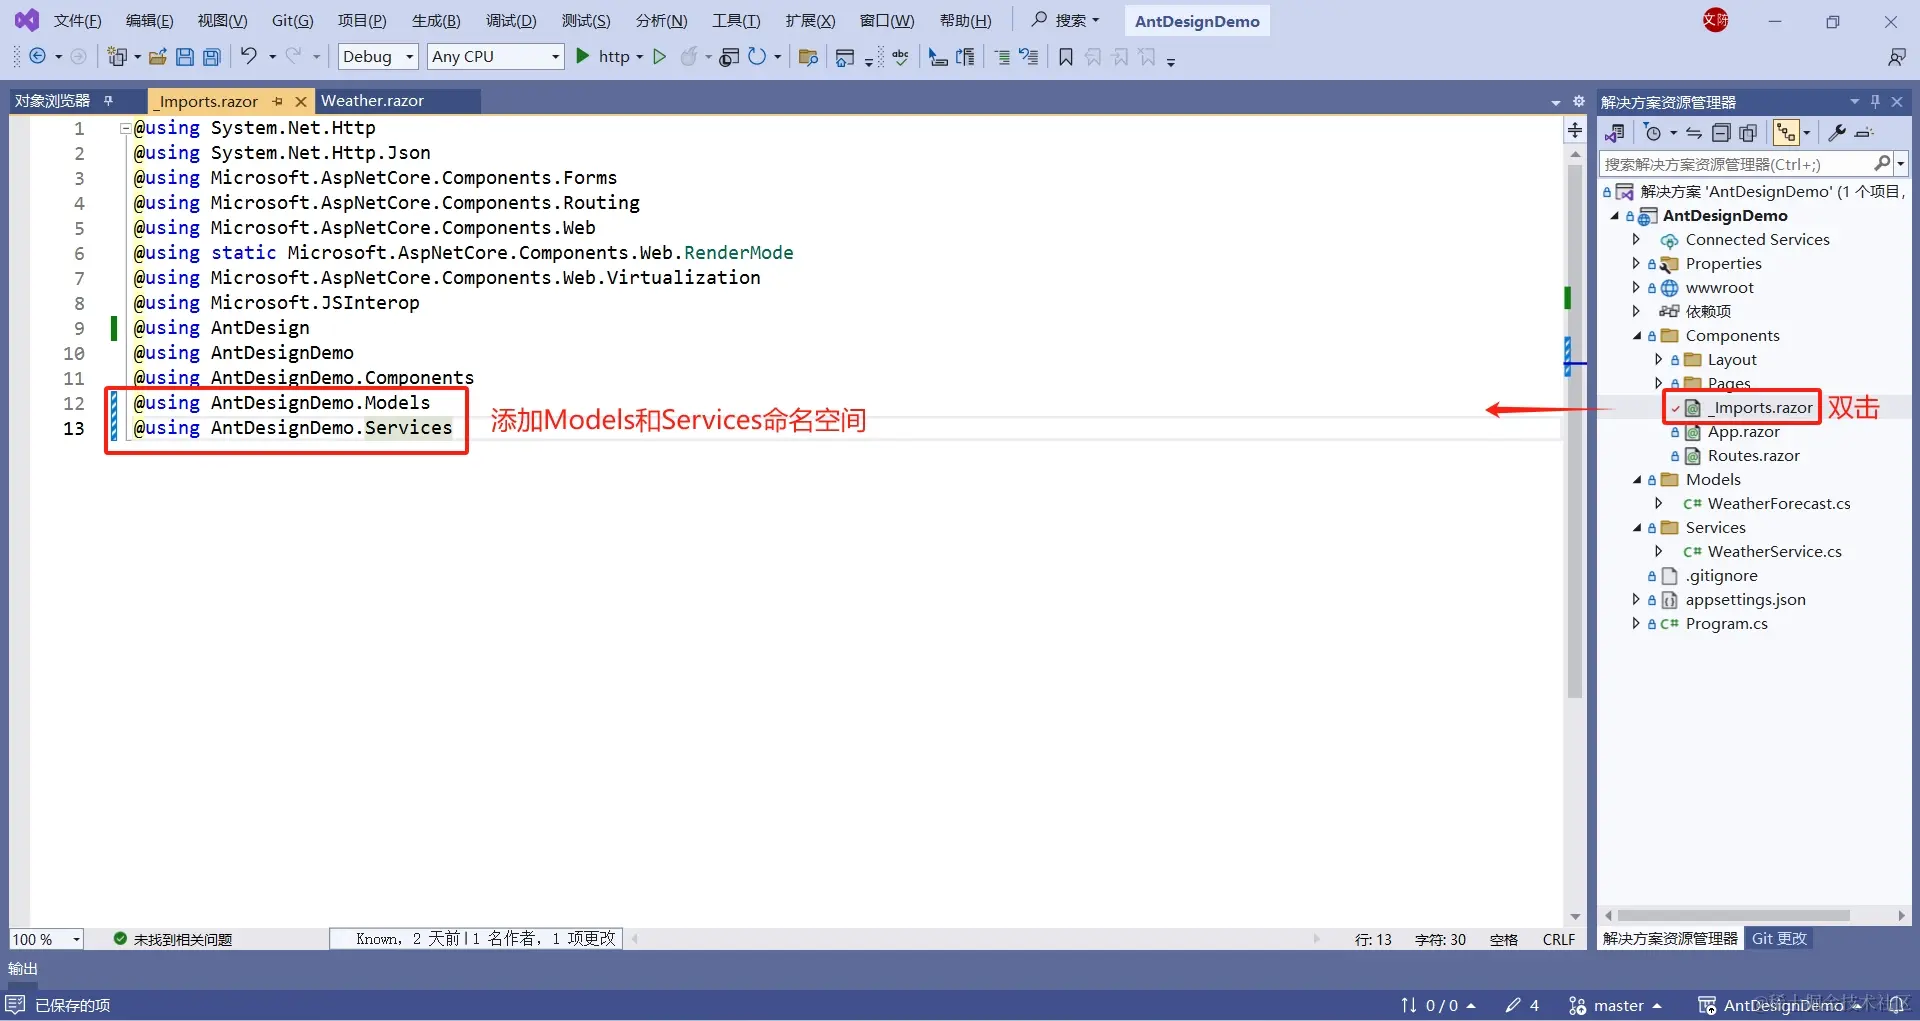
Task: Click the Uncomment selected lines icon
Action: coord(1028,57)
